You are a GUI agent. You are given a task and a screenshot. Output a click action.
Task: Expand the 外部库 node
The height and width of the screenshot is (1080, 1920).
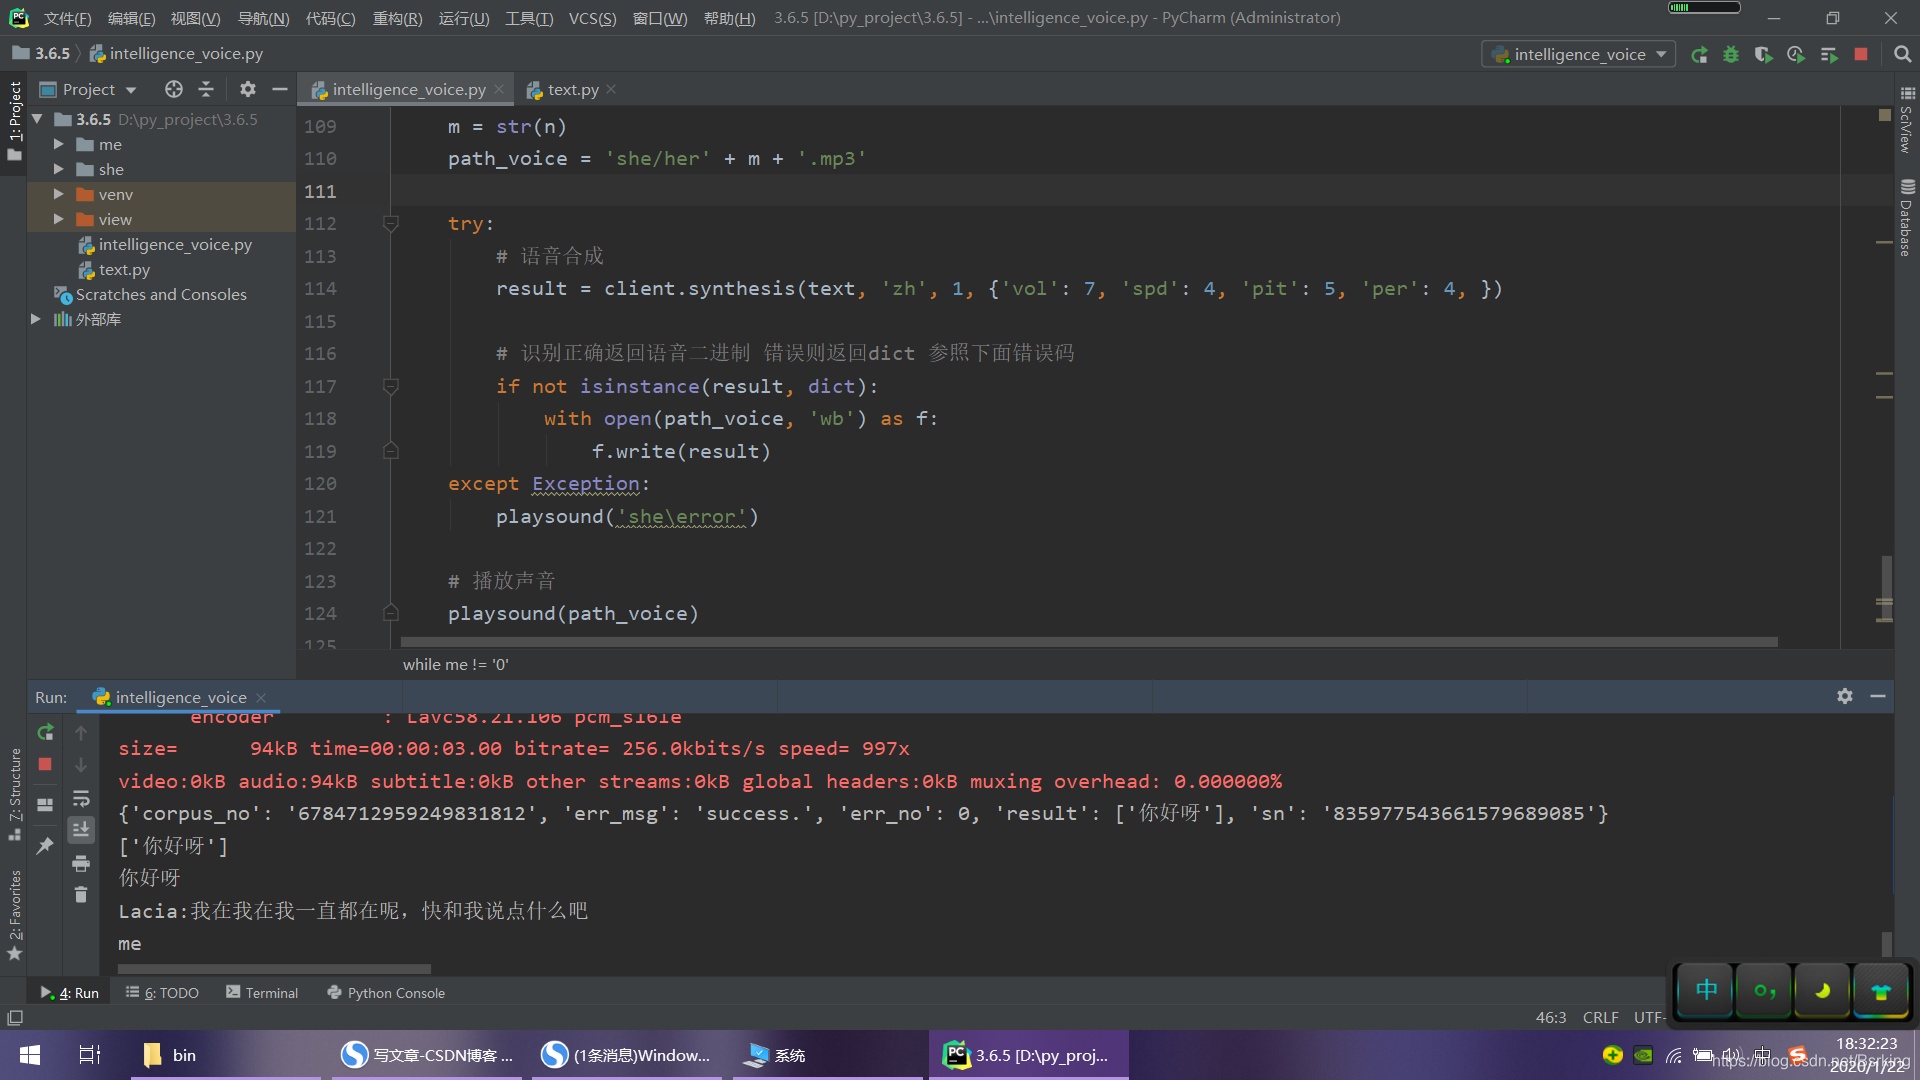pos(35,319)
